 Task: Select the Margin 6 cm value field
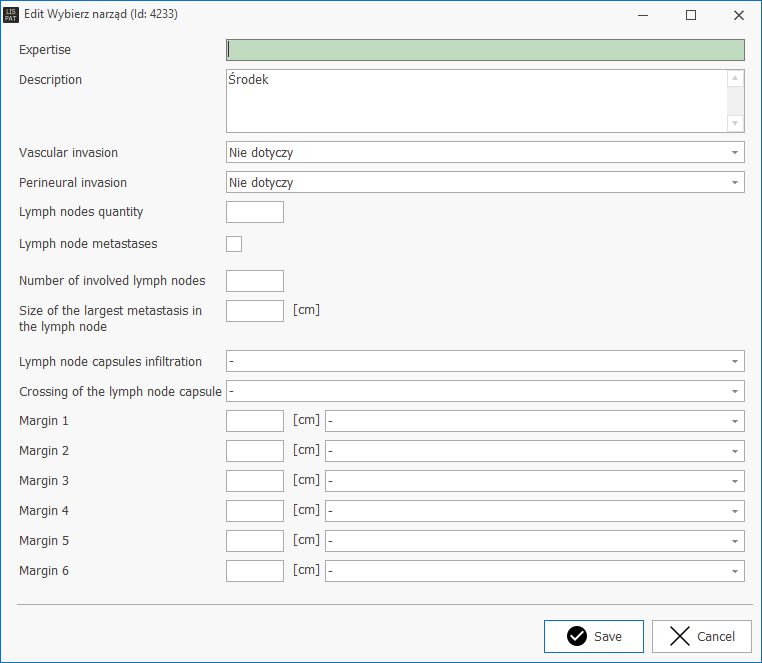[x=255, y=571]
